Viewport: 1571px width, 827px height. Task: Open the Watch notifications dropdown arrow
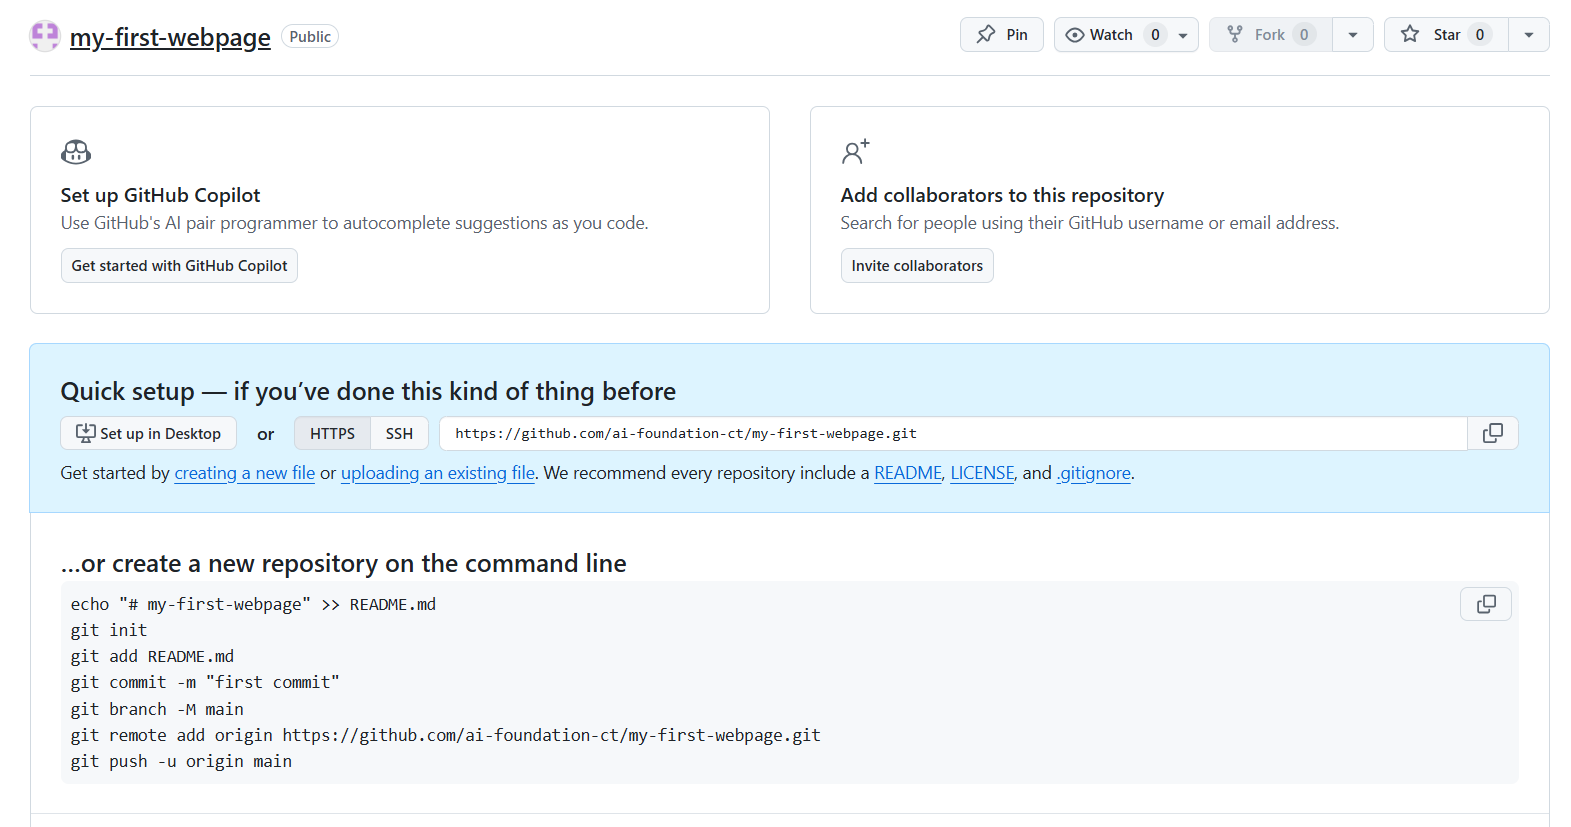[x=1183, y=35]
